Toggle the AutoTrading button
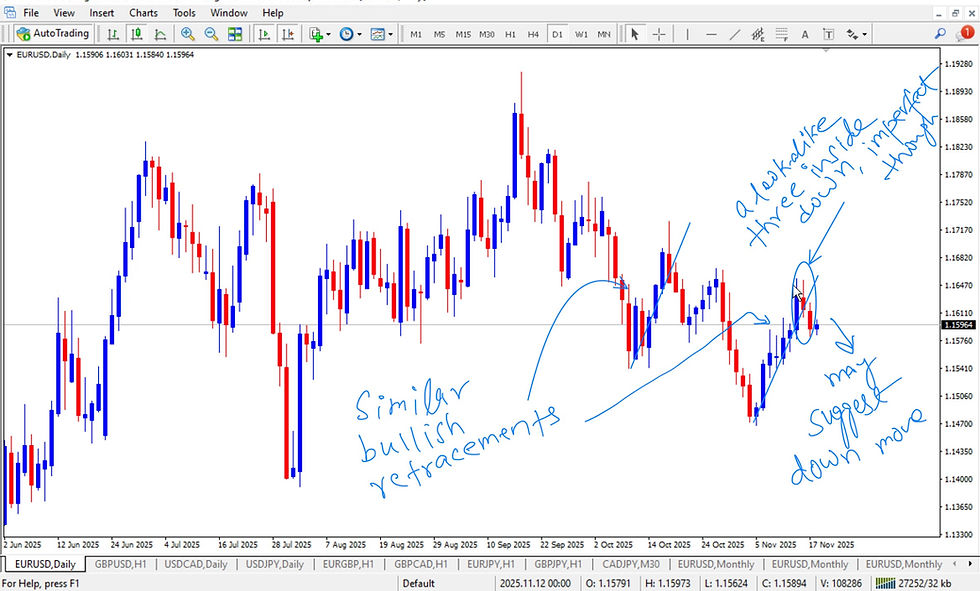 [53, 34]
